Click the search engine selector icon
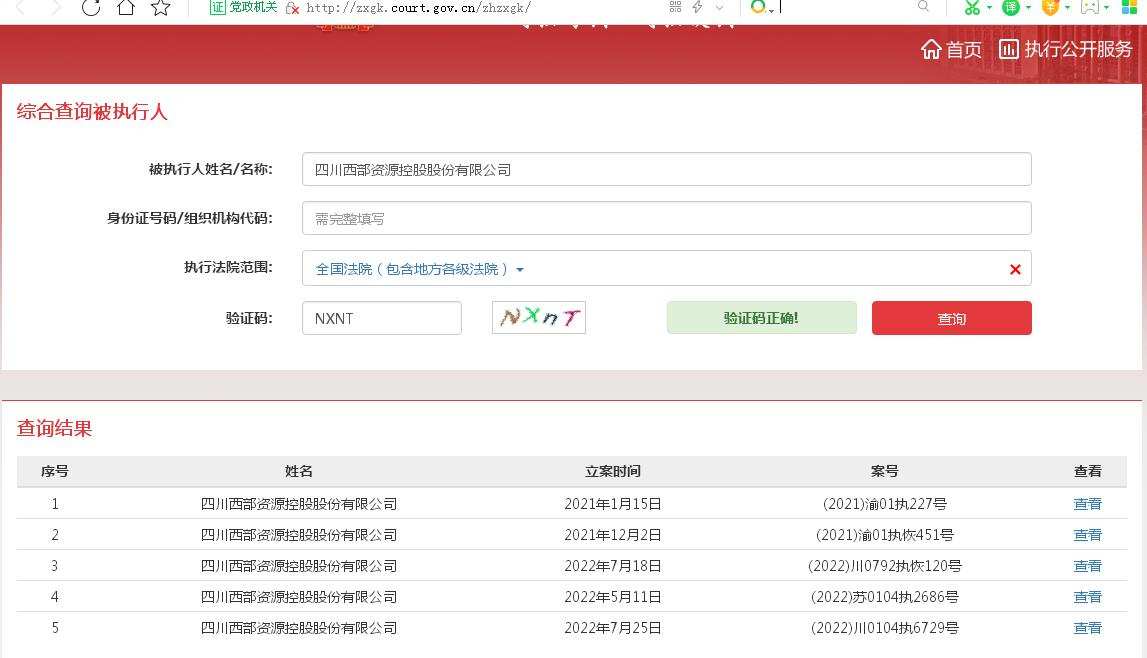 (761, 7)
